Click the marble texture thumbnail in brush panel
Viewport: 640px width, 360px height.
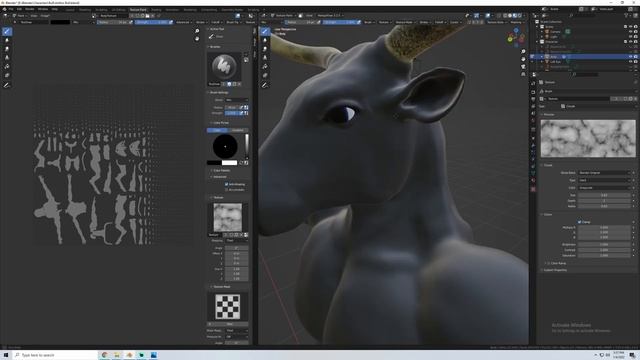coord(228,218)
